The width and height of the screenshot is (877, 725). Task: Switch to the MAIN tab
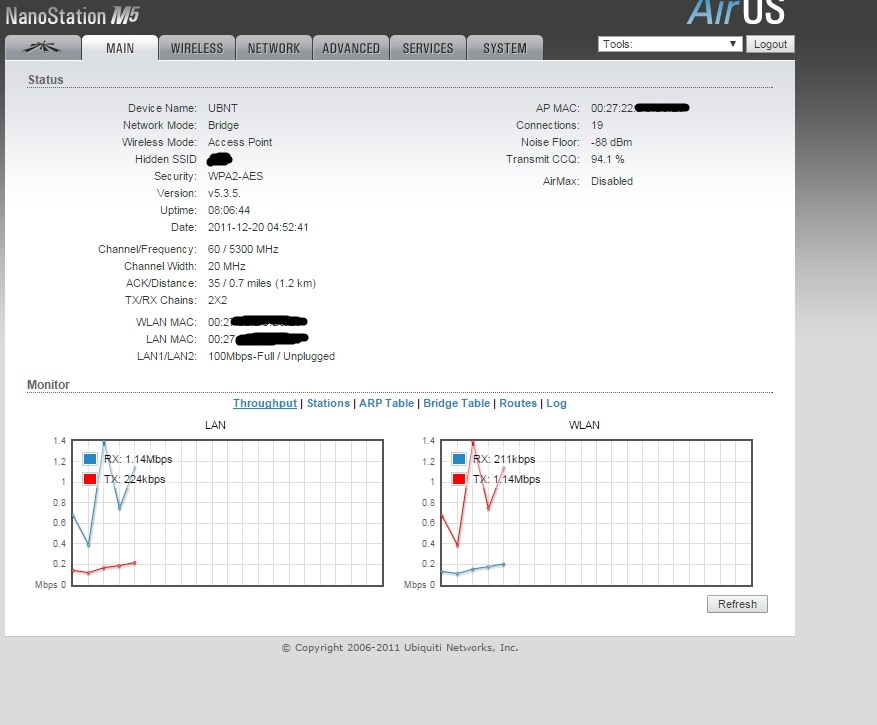[x=120, y=48]
